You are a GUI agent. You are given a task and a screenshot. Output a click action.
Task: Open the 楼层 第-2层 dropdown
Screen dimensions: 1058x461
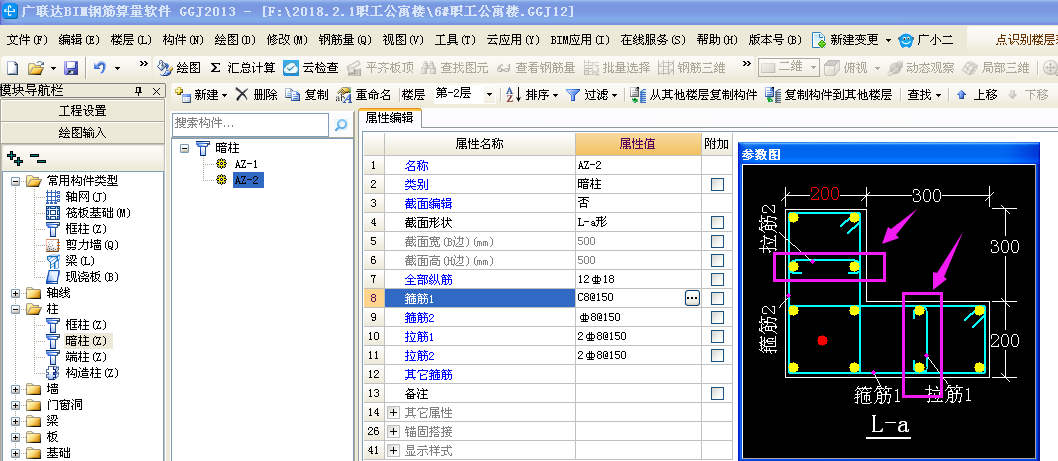pyautogui.click(x=489, y=94)
